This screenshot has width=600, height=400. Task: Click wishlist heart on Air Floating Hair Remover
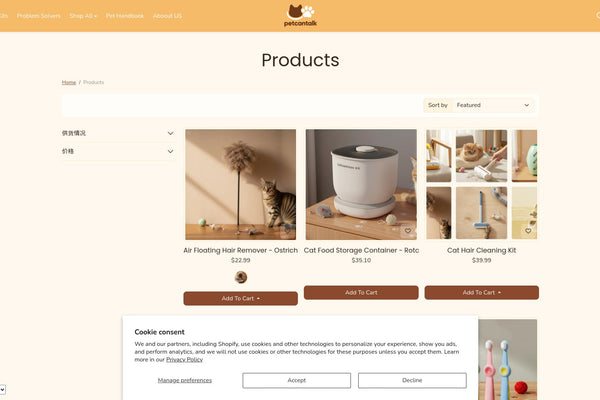point(287,230)
